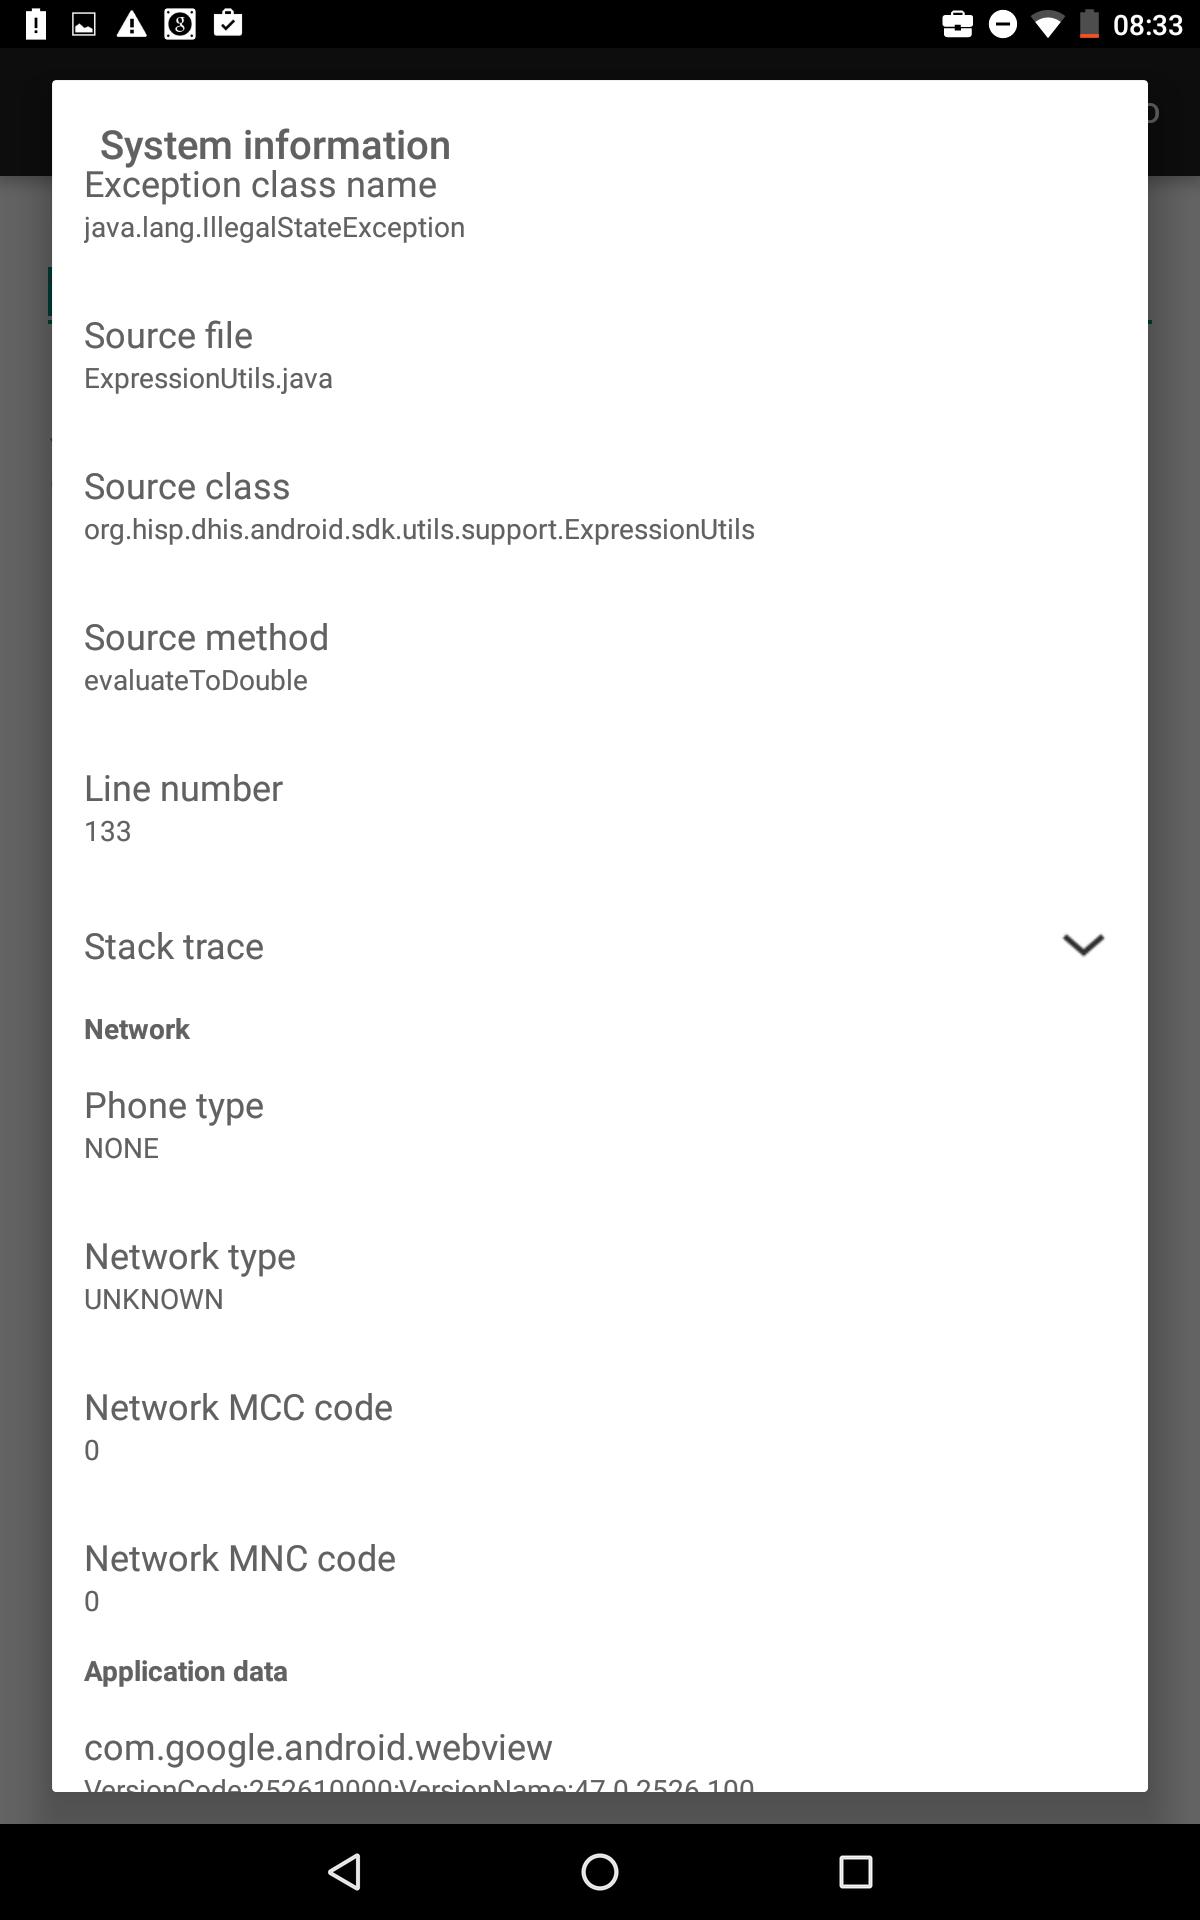
Task: Expand the Stack trace chevron arrow
Action: coord(1083,945)
